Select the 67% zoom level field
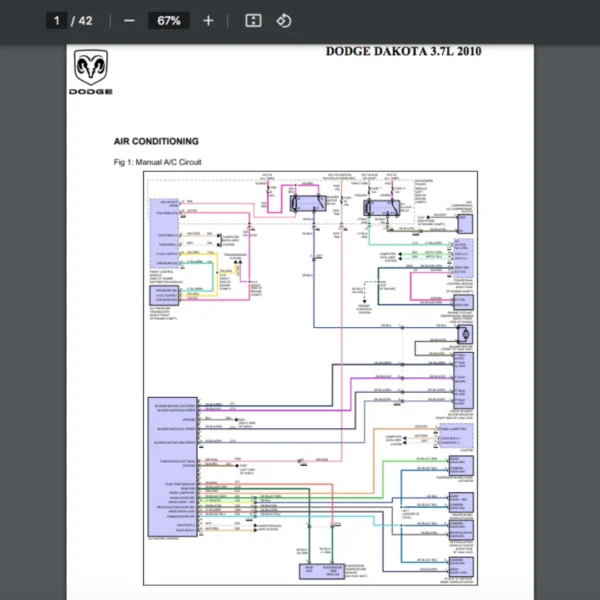Screen dimensions: 600x600 point(167,20)
